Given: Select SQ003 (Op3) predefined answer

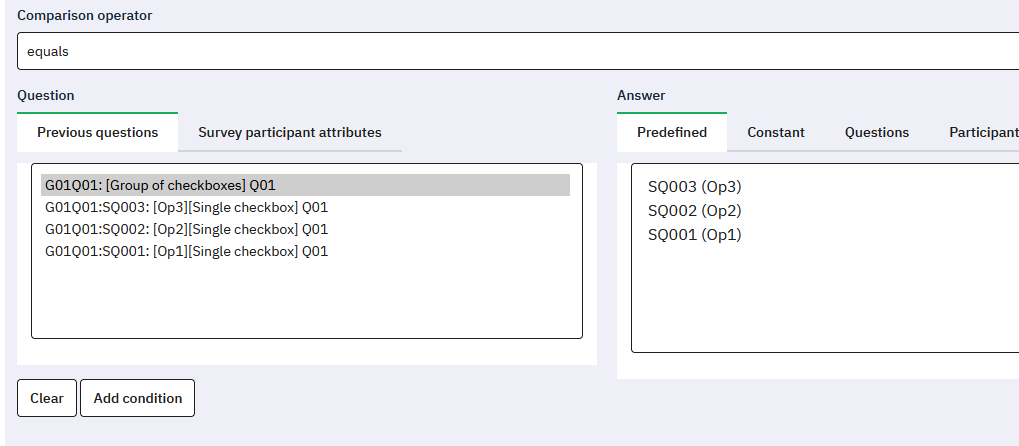Looking at the screenshot, I should [694, 187].
